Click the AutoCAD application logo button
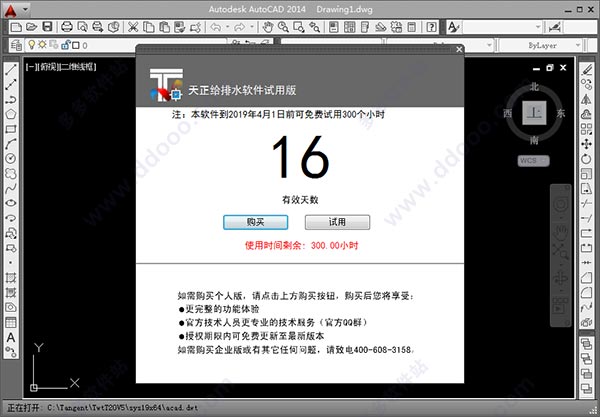Screen dimensions: 600x417 click(12, 9)
